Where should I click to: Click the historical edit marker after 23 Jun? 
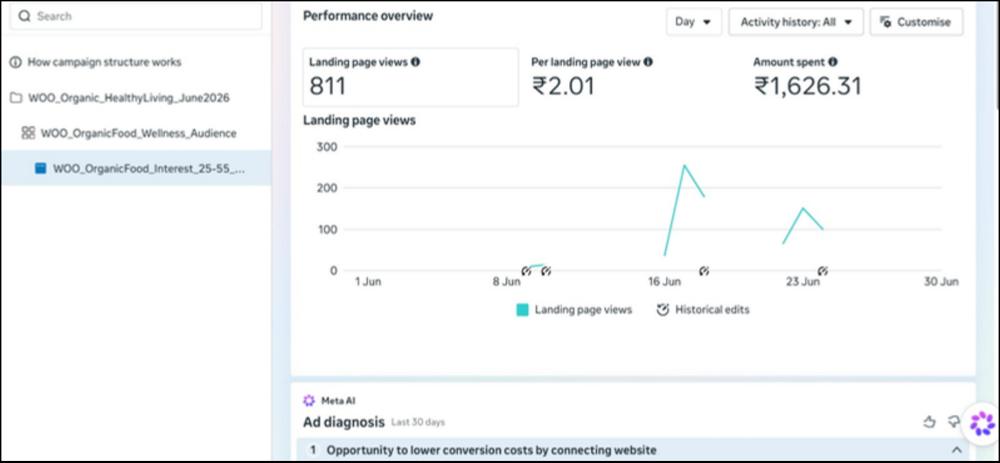click(x=823, y=271)
